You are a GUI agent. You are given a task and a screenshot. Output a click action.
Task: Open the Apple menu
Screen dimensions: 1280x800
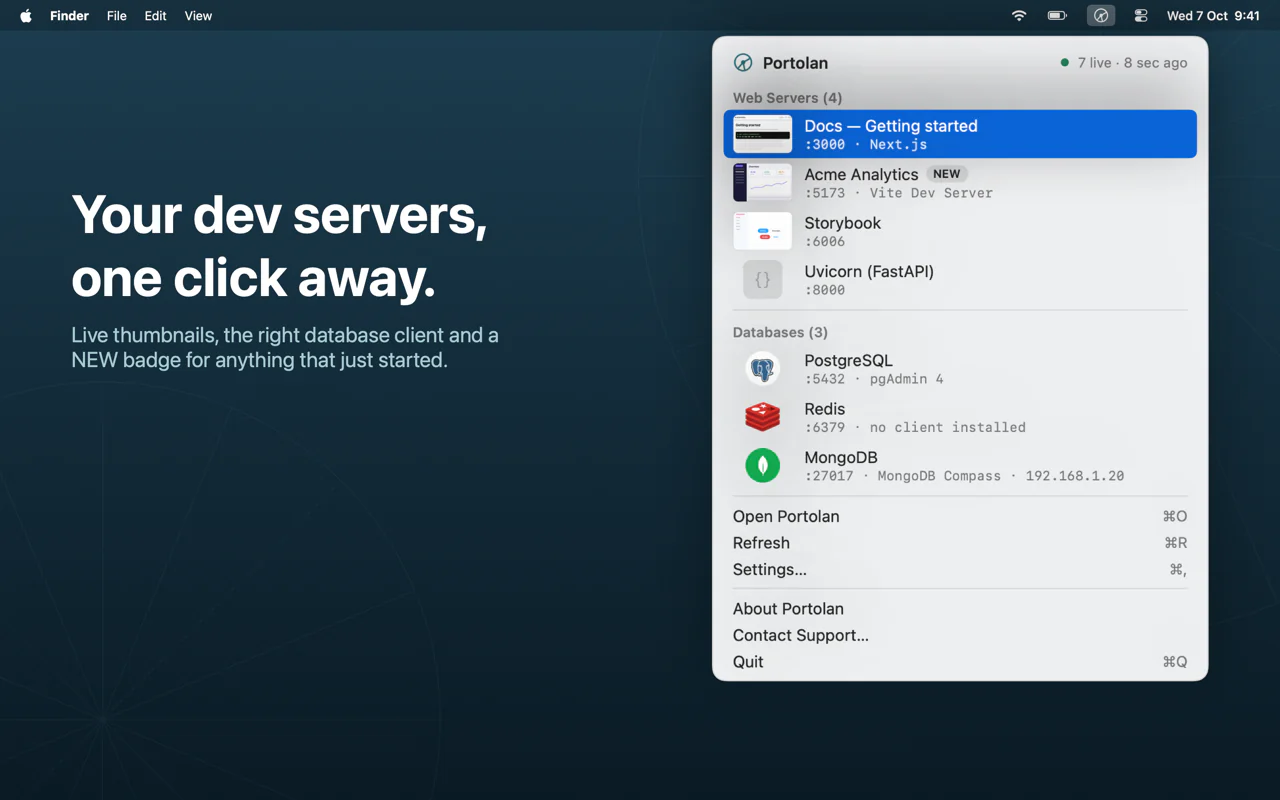pos(26,16)
